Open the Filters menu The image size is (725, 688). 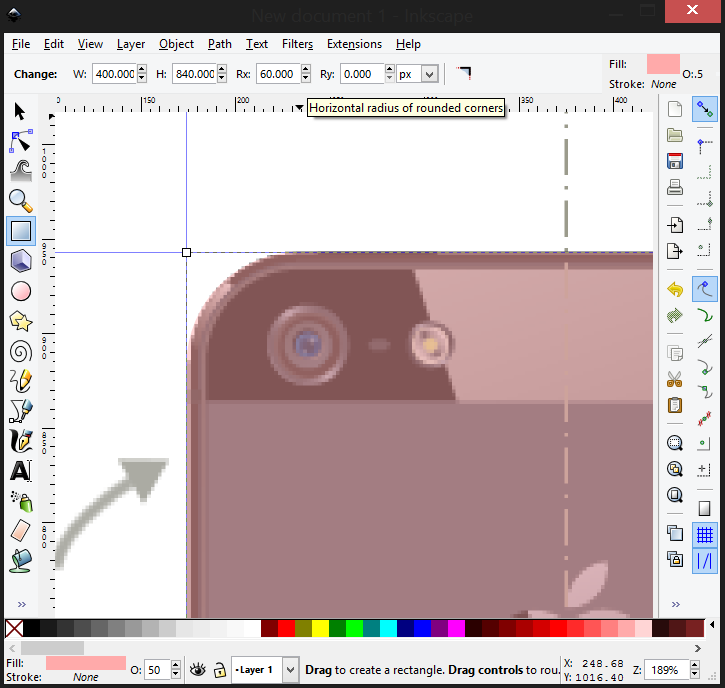tap(297, 44)
